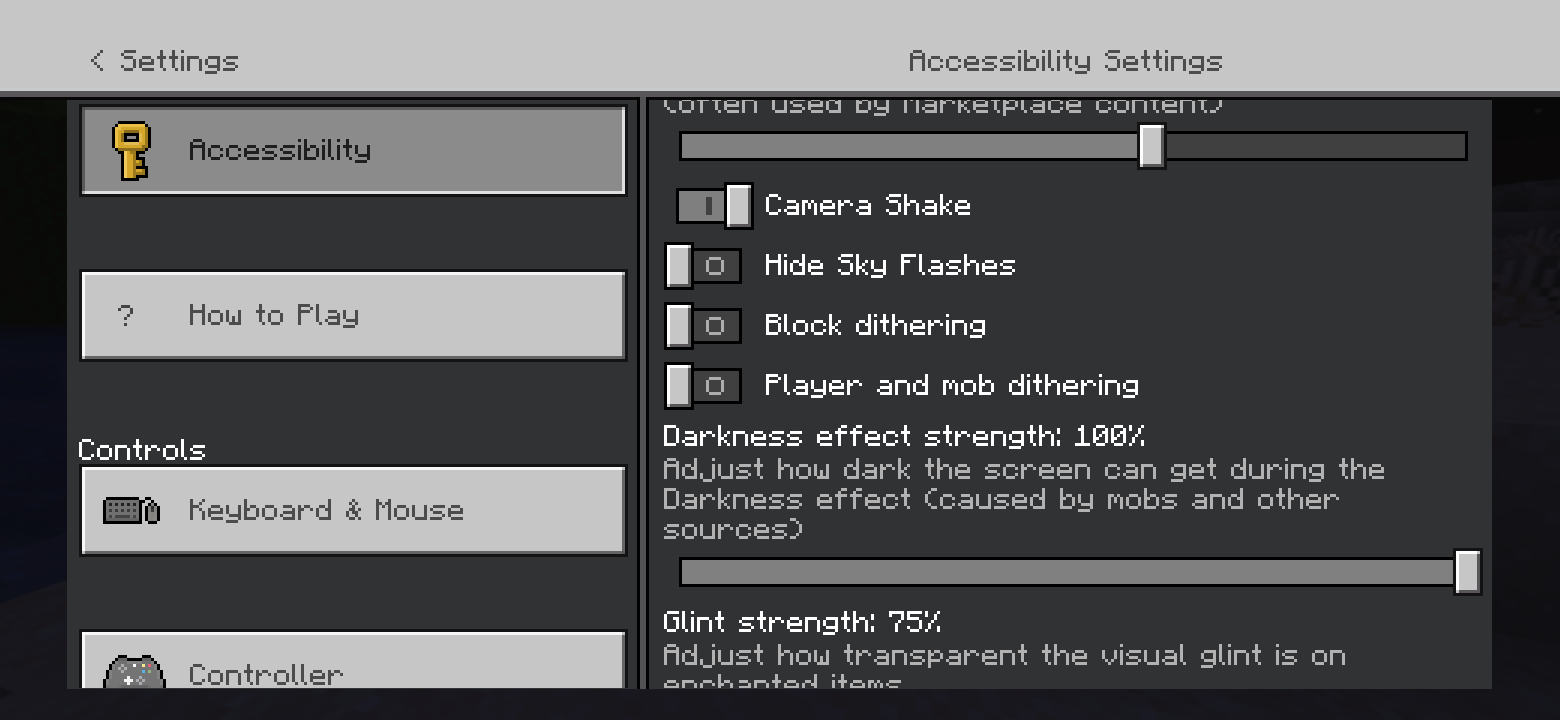Go to the Keyboard & Mouse tab label

326,511
